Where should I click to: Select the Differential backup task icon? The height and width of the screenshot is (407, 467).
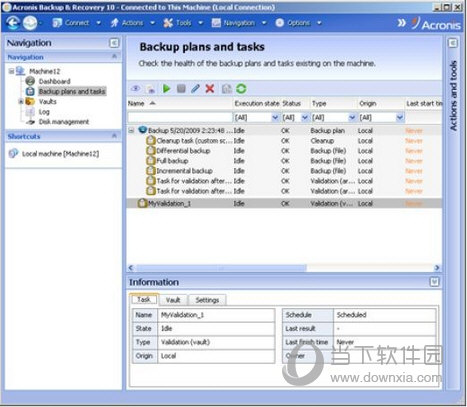point(151,151)
